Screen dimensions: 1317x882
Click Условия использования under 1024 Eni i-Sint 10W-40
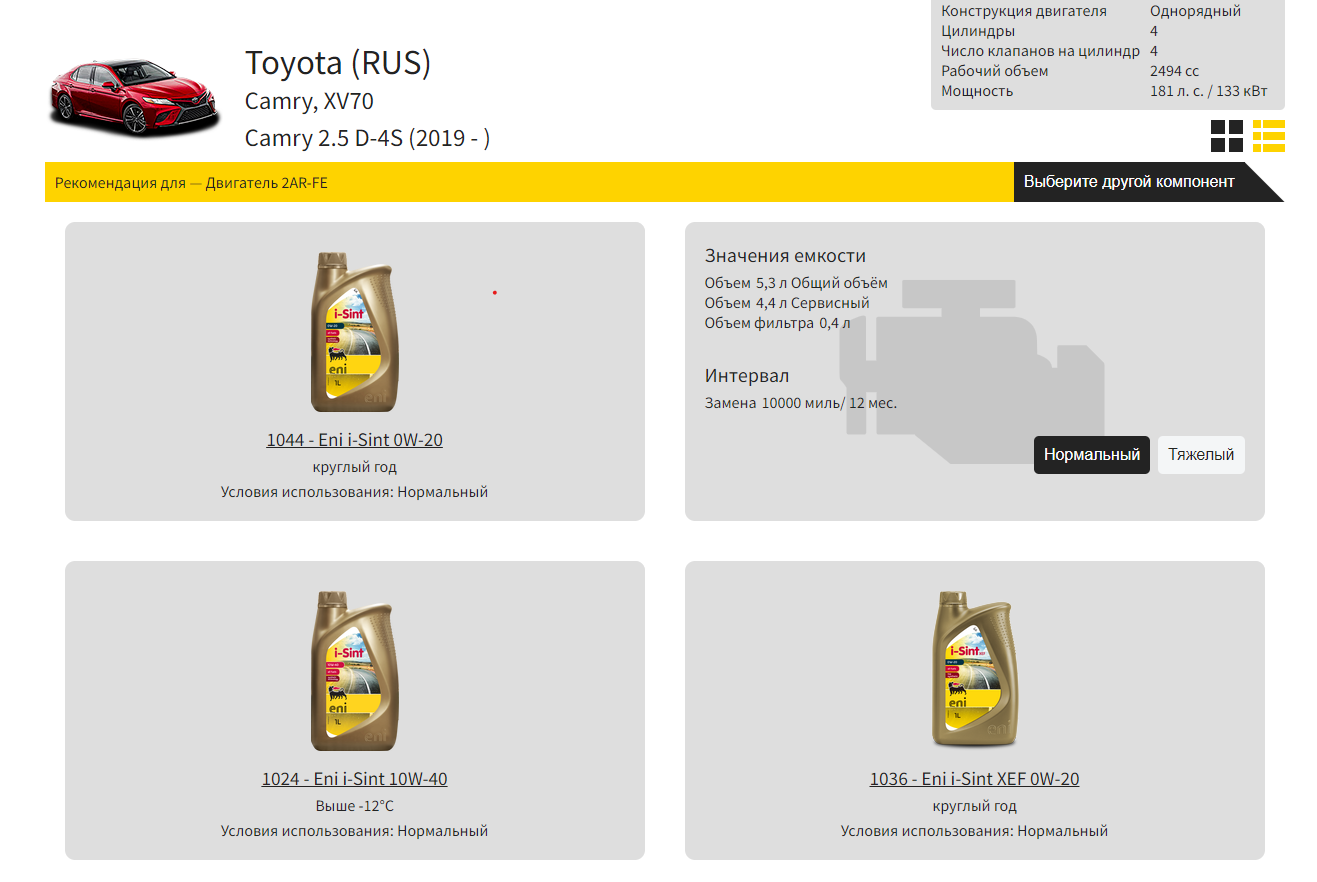354,831
